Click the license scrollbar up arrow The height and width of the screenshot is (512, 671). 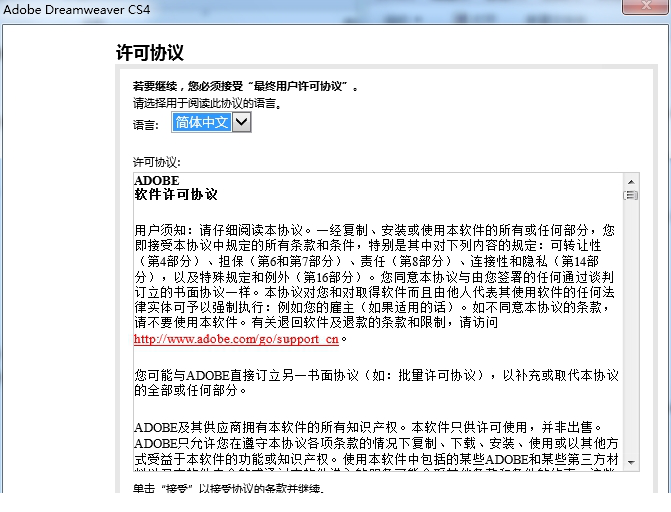pyautogui.click(x=631, y=182)
